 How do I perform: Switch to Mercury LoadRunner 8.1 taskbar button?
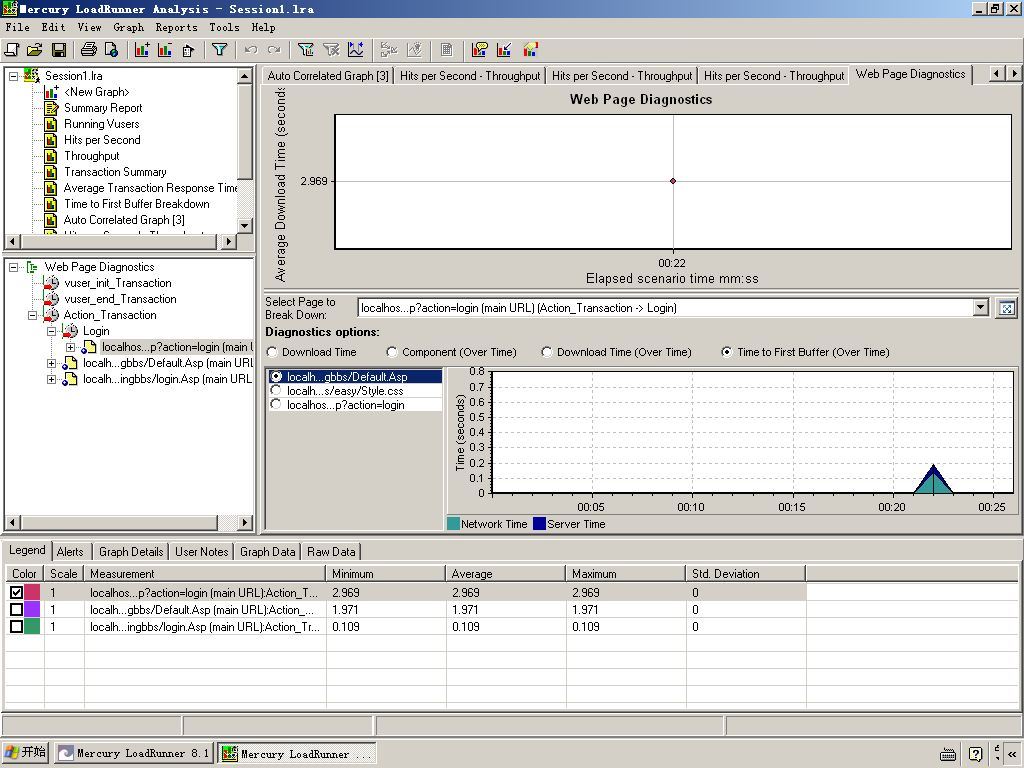click(133, 753)
